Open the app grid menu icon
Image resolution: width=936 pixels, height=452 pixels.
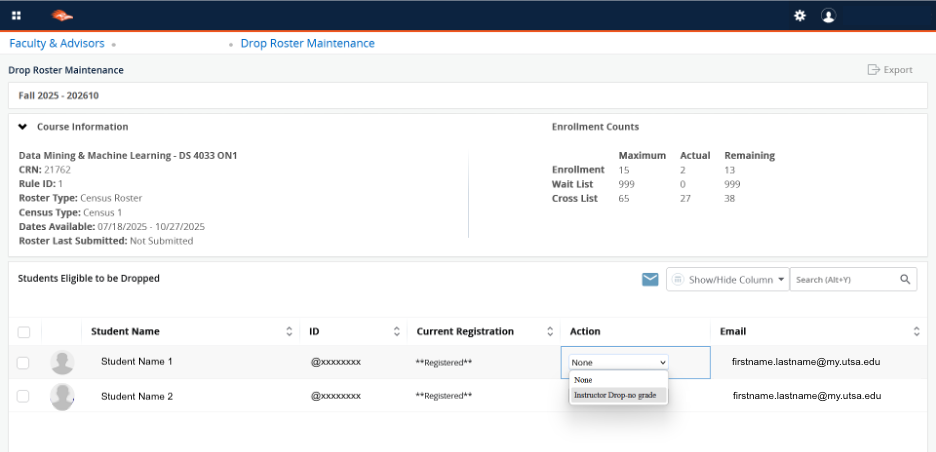tap(16, 15)
